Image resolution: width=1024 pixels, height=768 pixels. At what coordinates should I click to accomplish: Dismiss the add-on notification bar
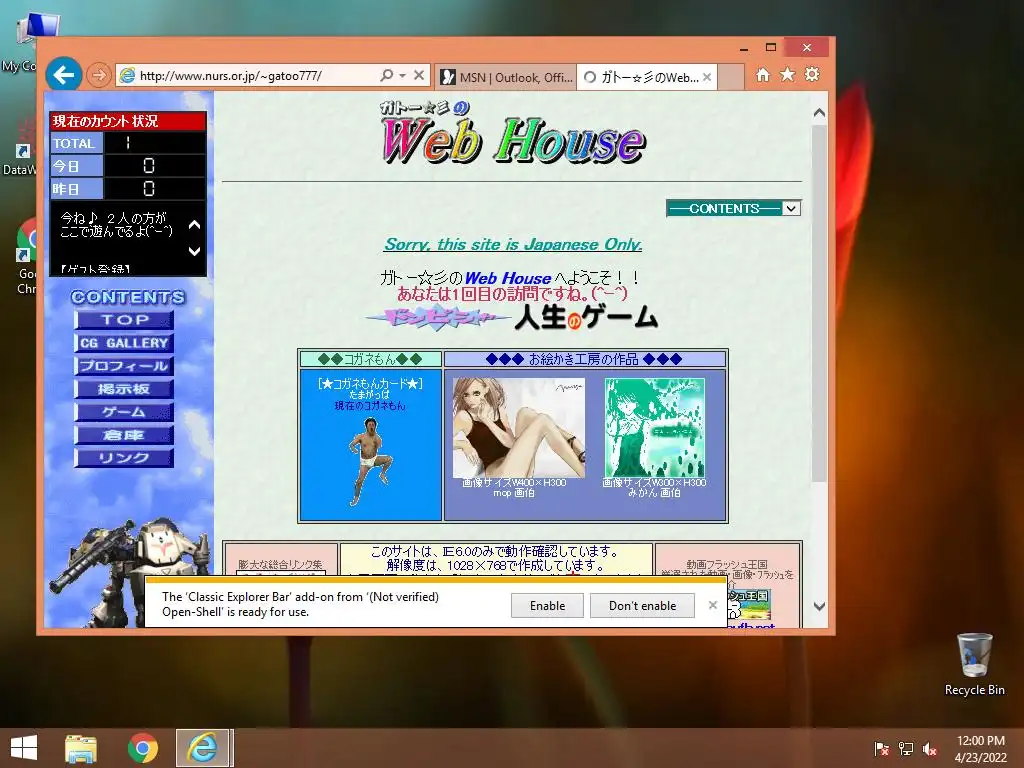[x=712, y=605]
